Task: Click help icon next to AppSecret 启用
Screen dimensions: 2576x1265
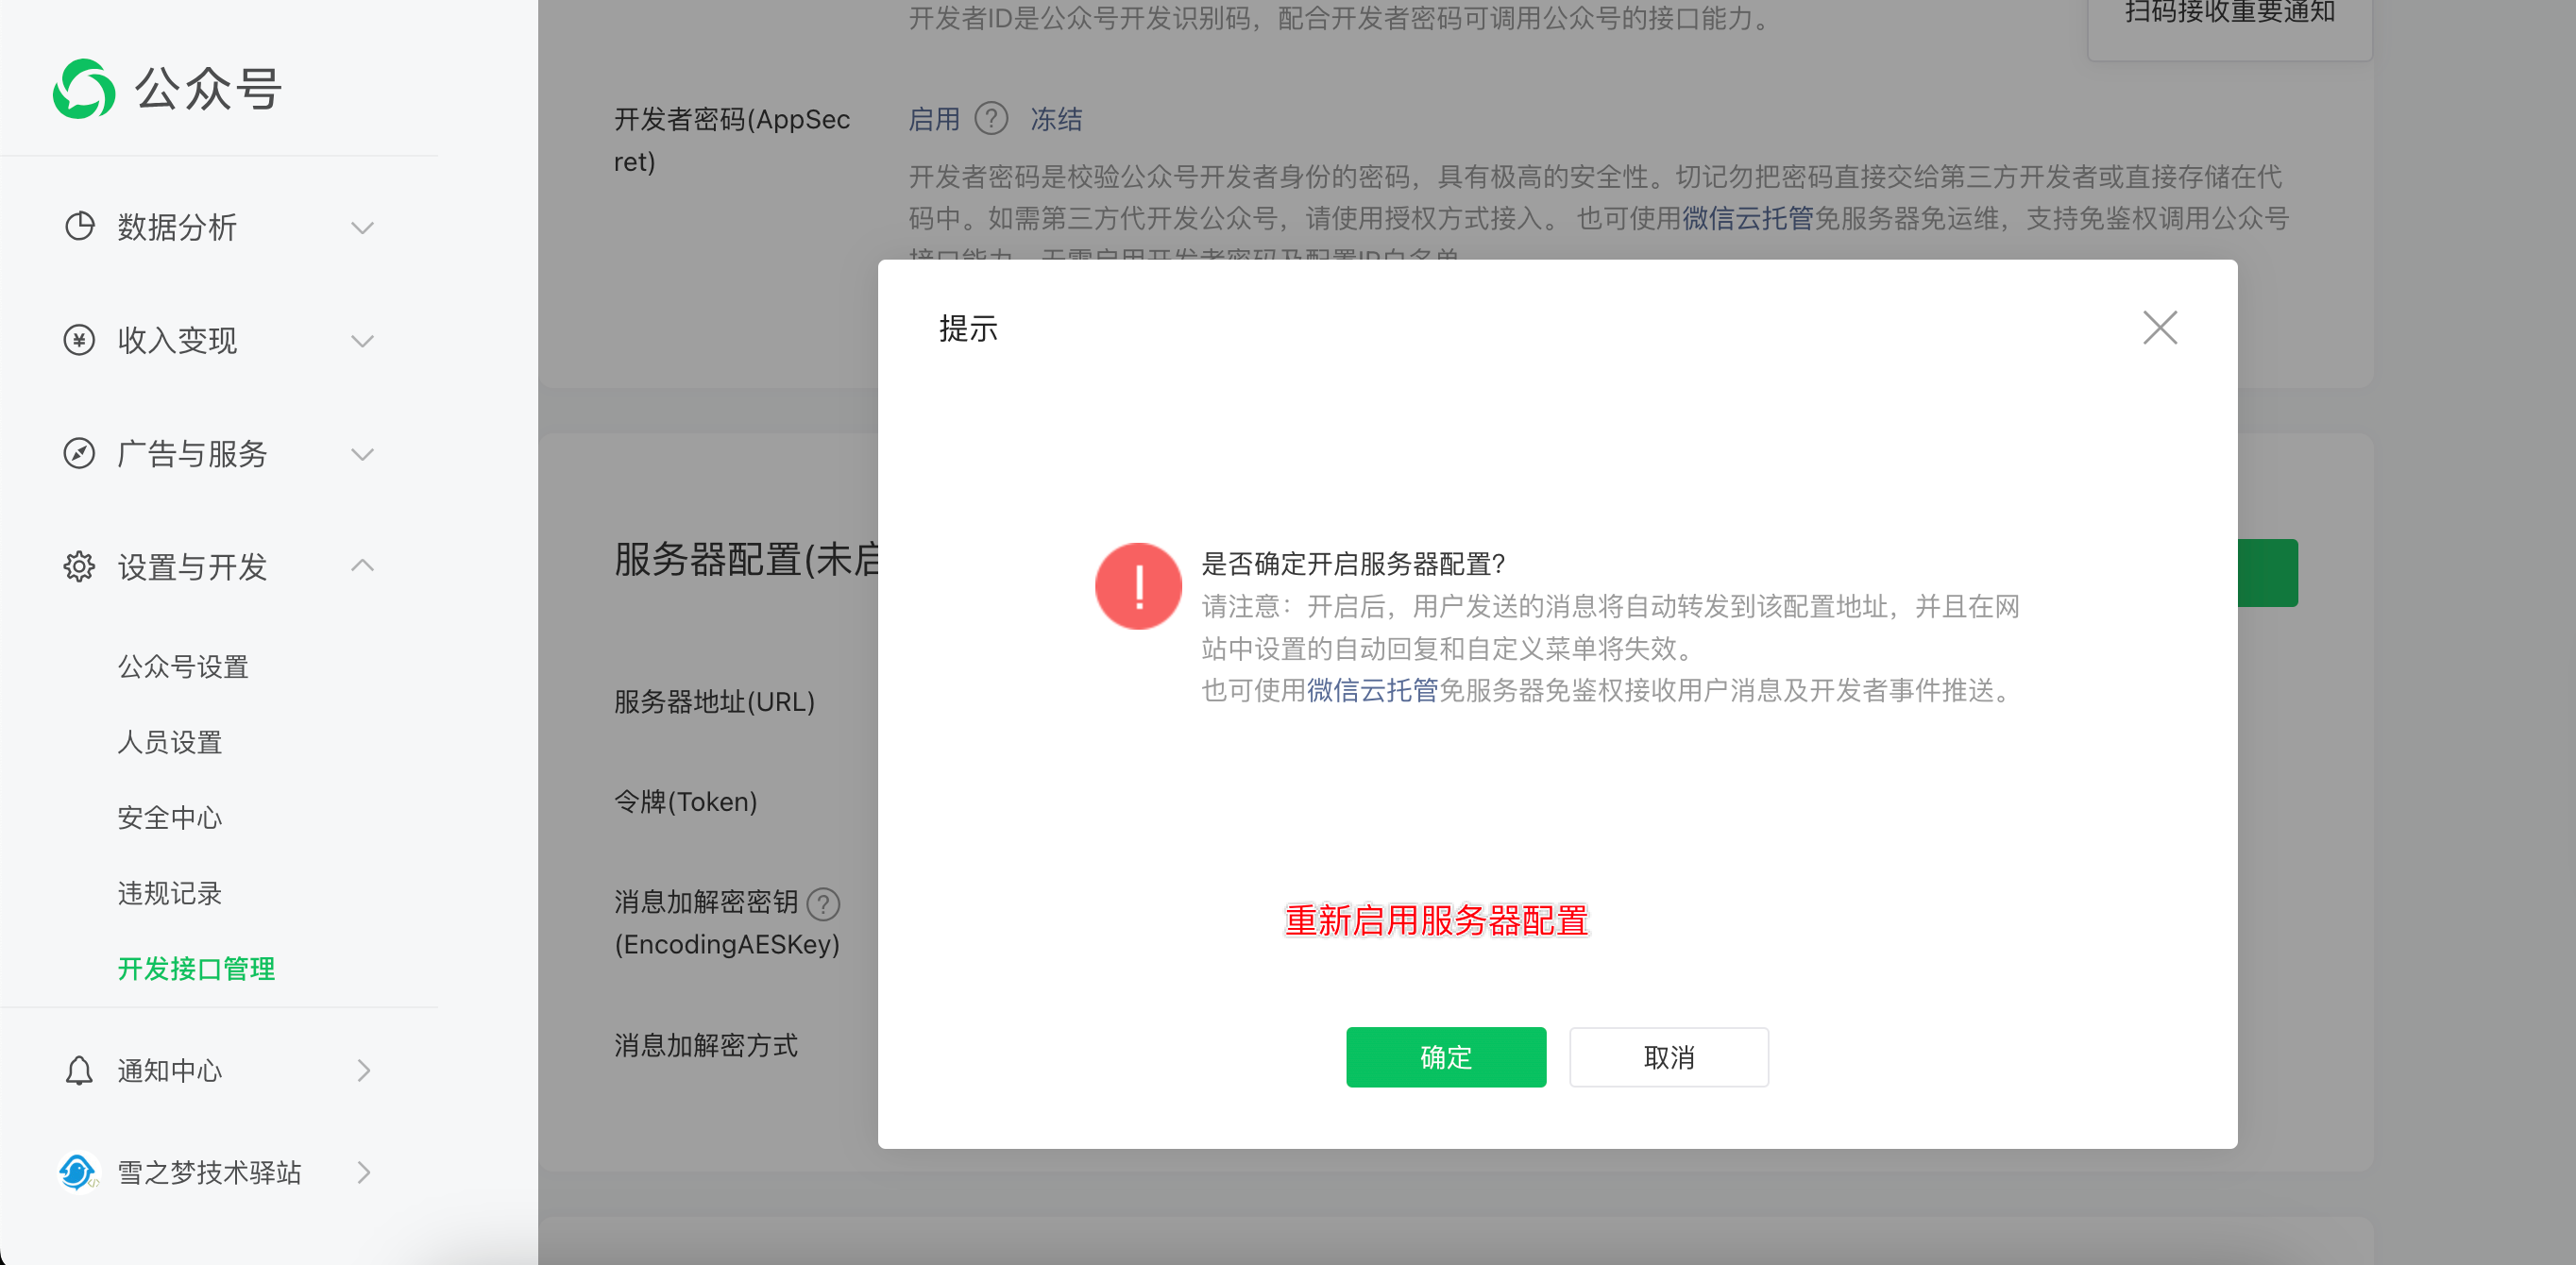Action: [x=991, y=119]
